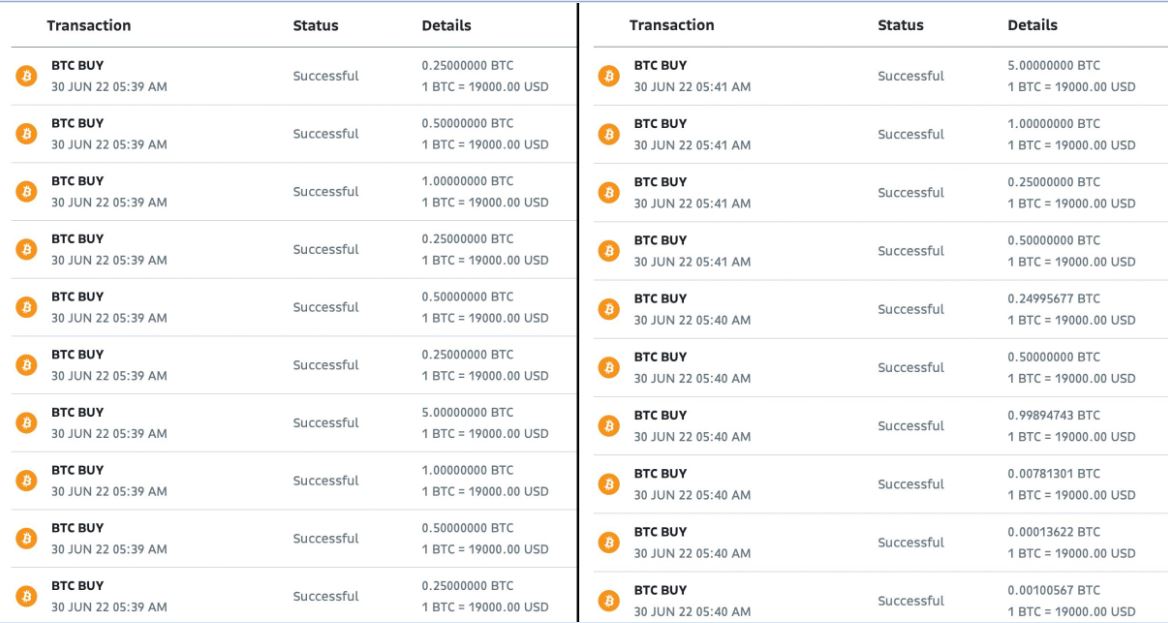Select the amount 0.00100567 BTC
This screenshot has width=1168, height=623.
click(1053, 590)
